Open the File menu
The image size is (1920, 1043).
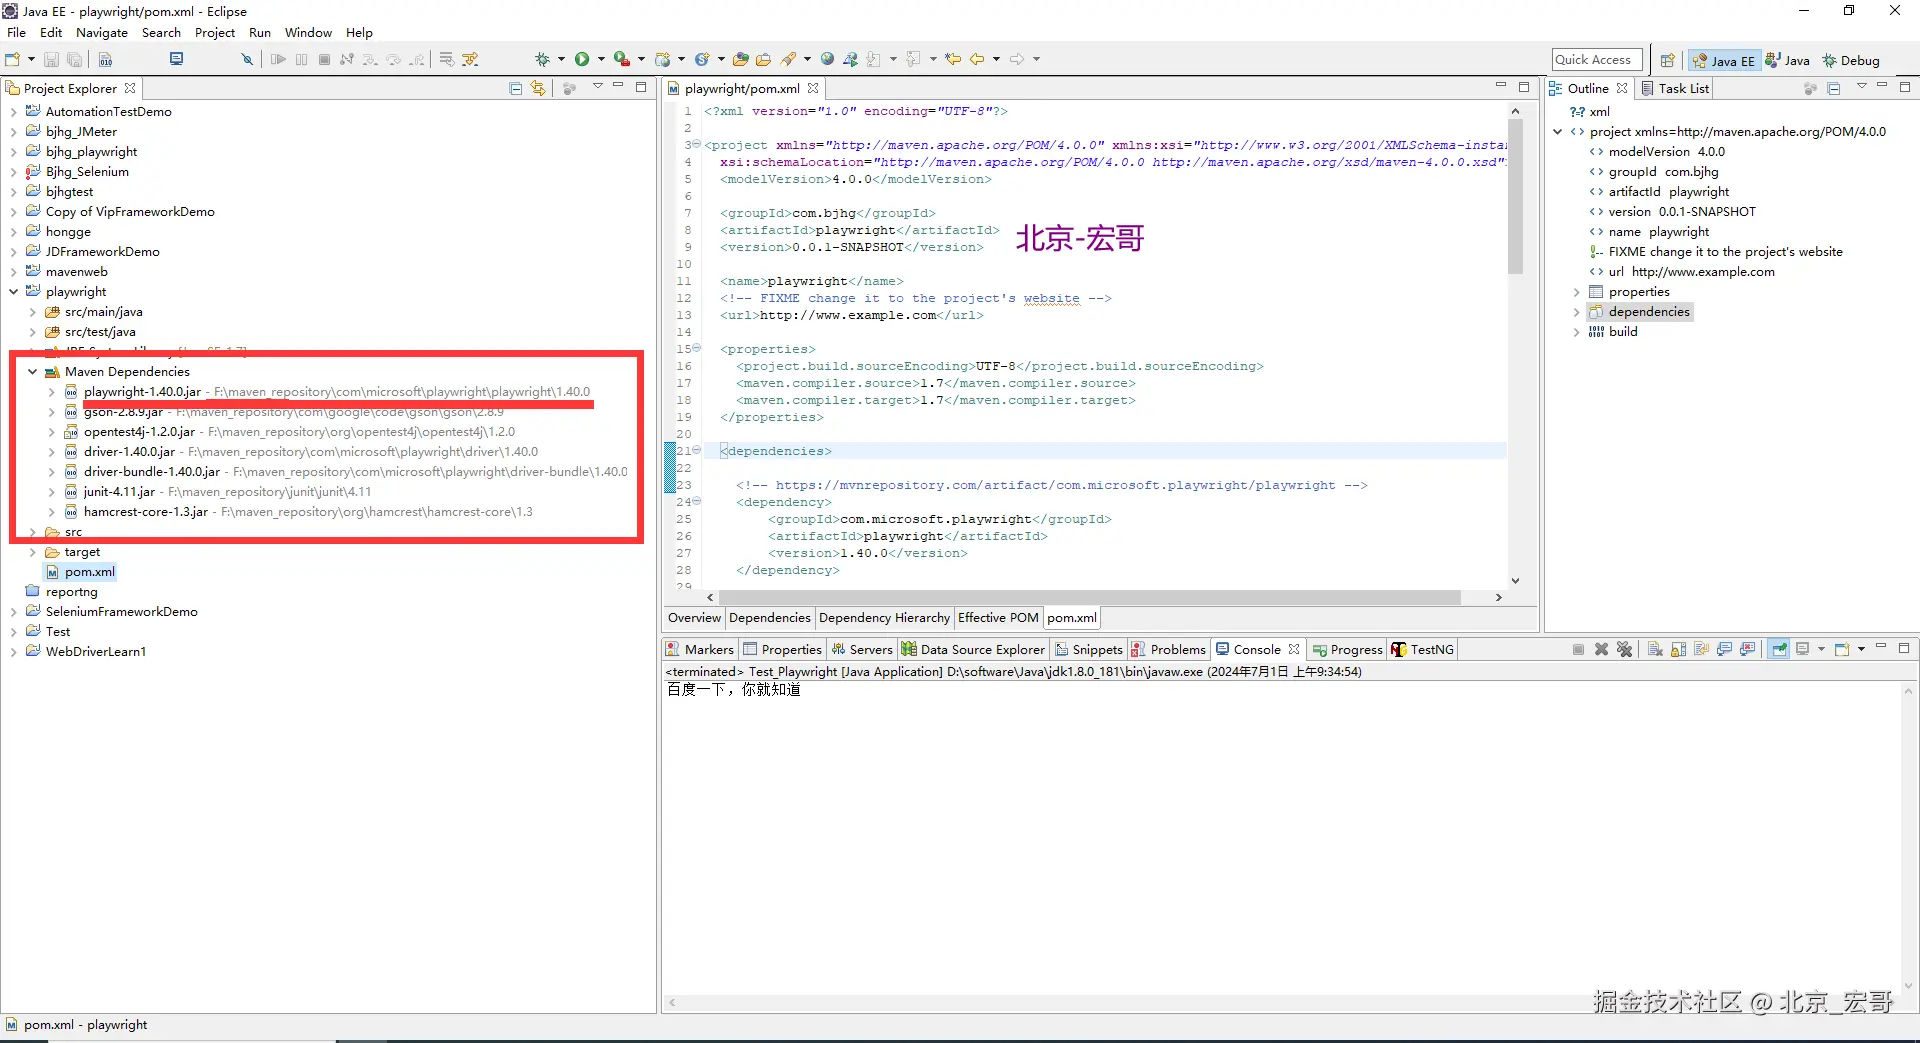coord(16,33)
